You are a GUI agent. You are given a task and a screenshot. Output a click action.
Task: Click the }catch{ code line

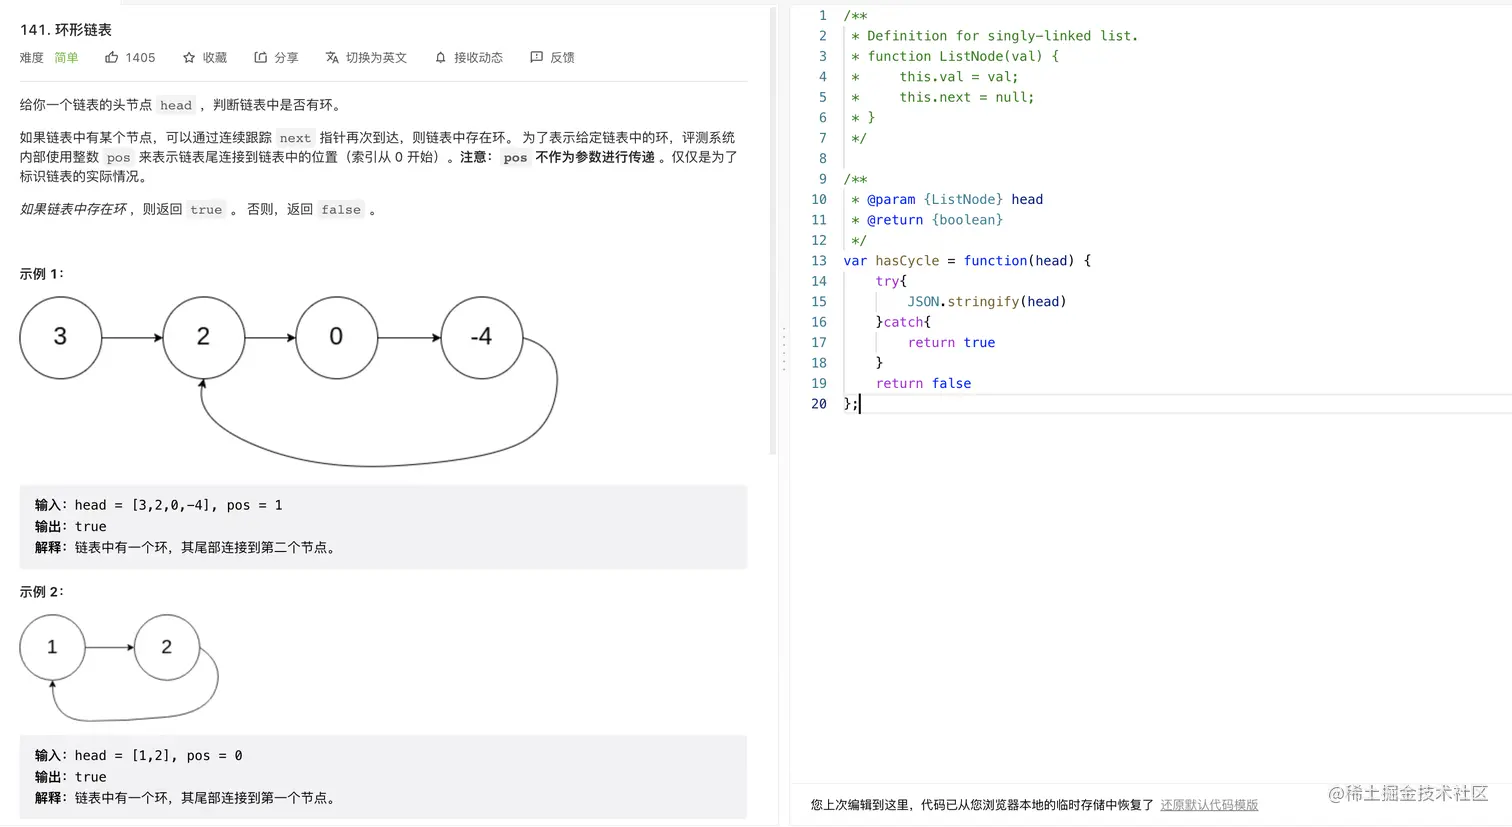click(903, 322)
